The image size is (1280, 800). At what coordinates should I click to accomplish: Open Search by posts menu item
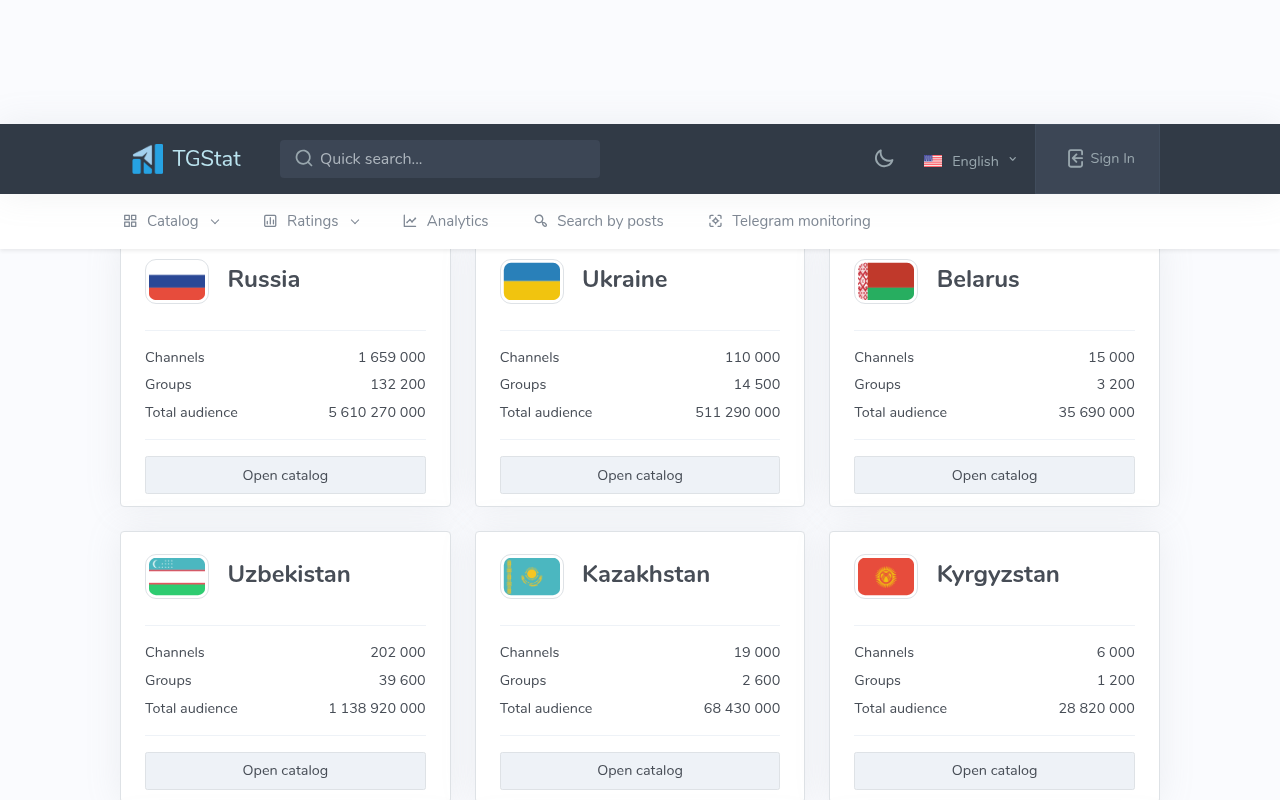(599, 221)
